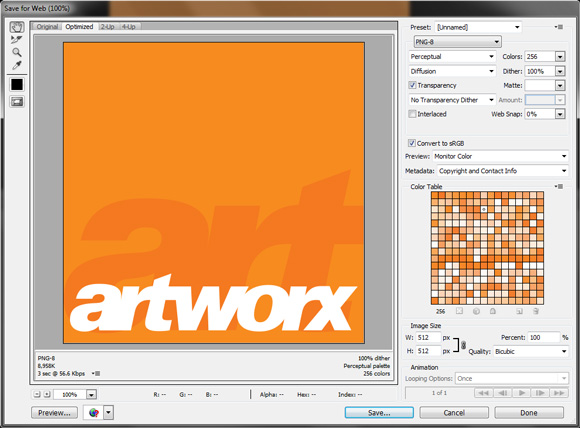The image size is (580, 428).
Task: Click the Web Snap value field showing 0%
Action: (x=540, y=114)
